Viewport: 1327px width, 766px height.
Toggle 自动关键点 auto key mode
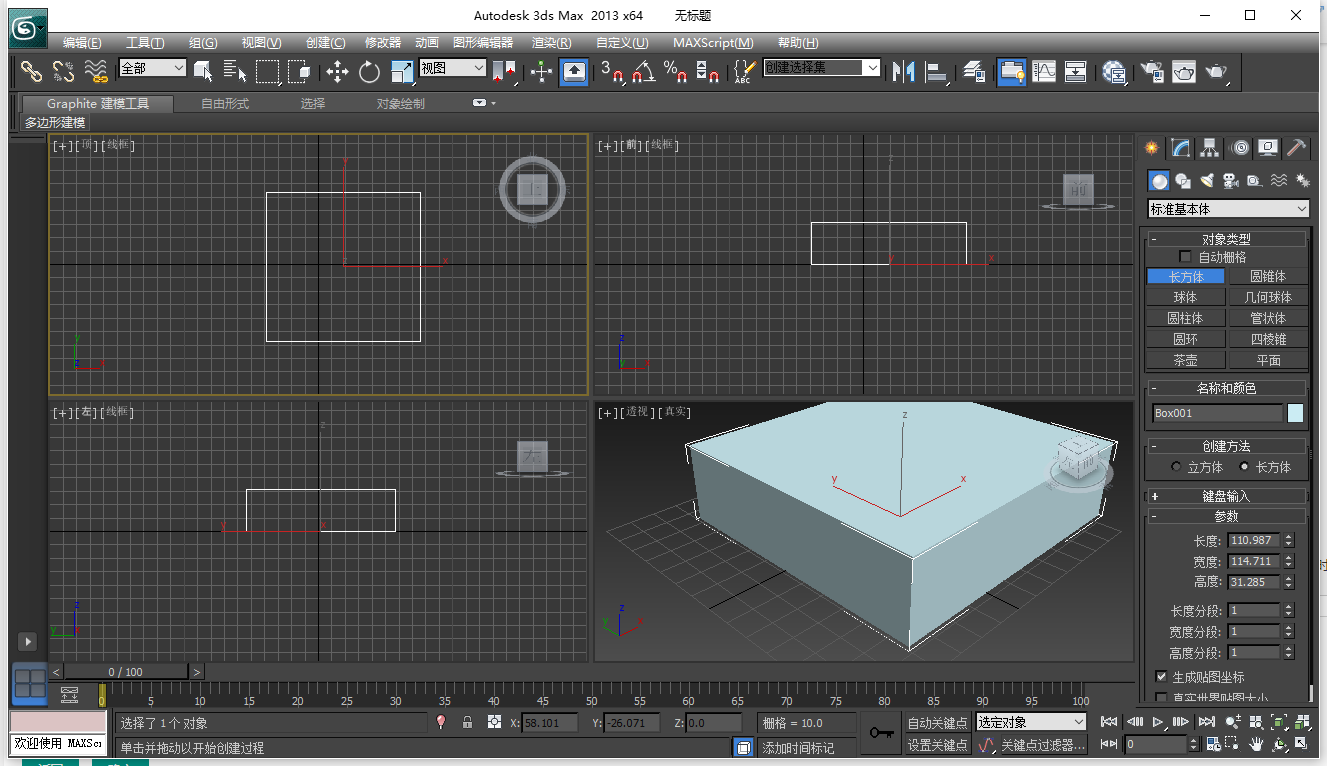937,722
